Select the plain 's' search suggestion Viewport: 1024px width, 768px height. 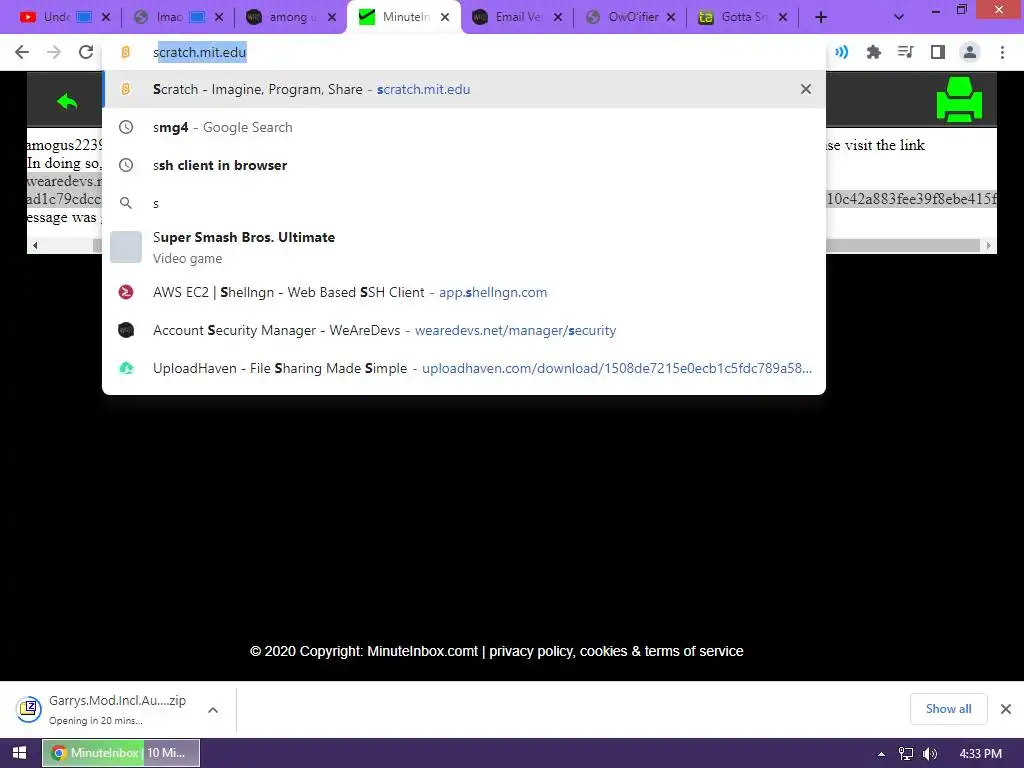[464, 203]
